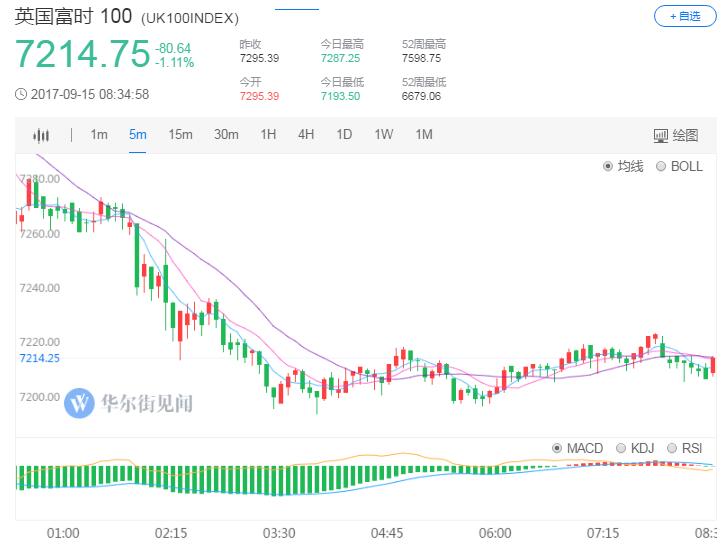Image resolution: width=724 pixels, height=547 pixels.
Task: Click the 03:30 time axis label
Action: [279, 533]
